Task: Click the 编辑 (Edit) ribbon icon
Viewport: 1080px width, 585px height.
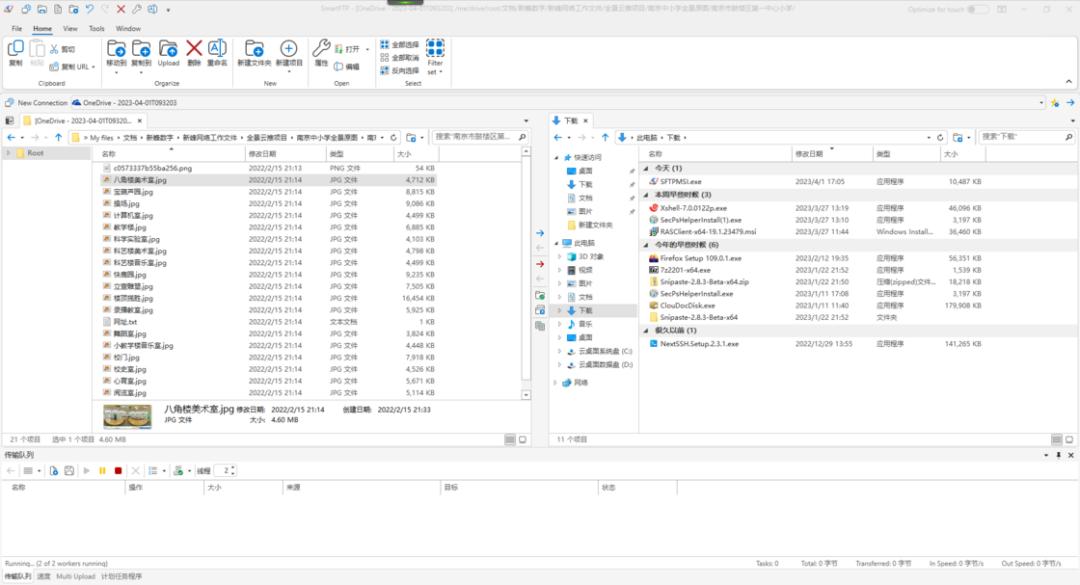Action: pyautogui.click(x=338, y=67)
